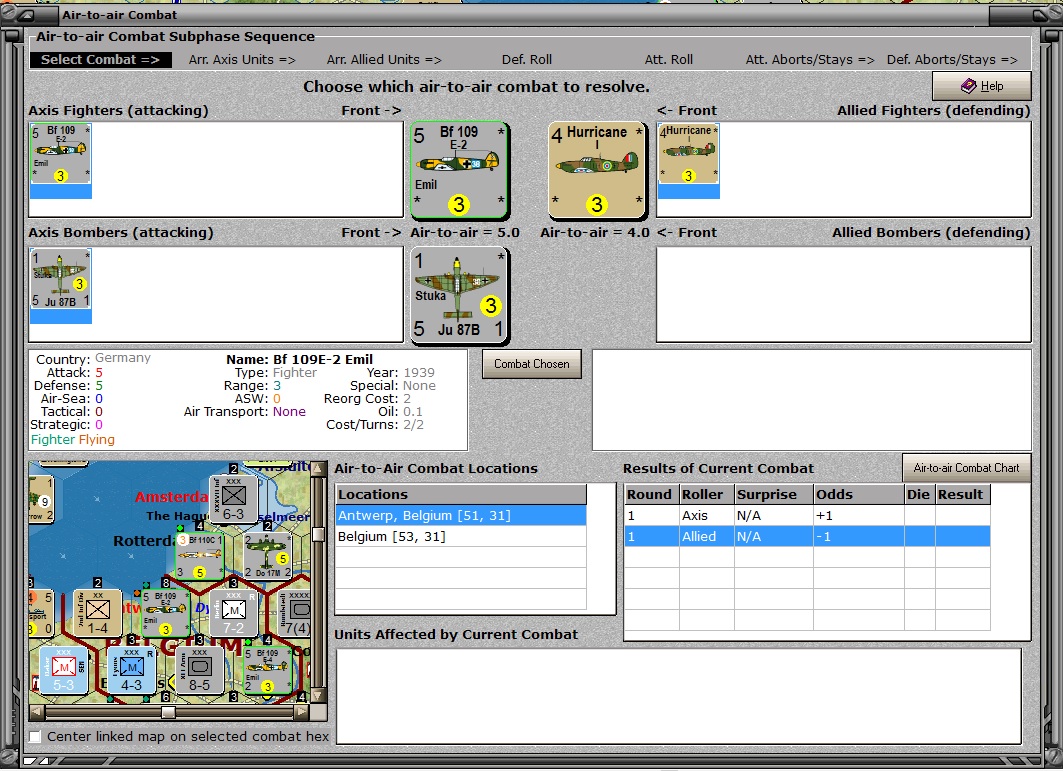Click the map's vertical scrollbar up arrow

coord(318,469)
